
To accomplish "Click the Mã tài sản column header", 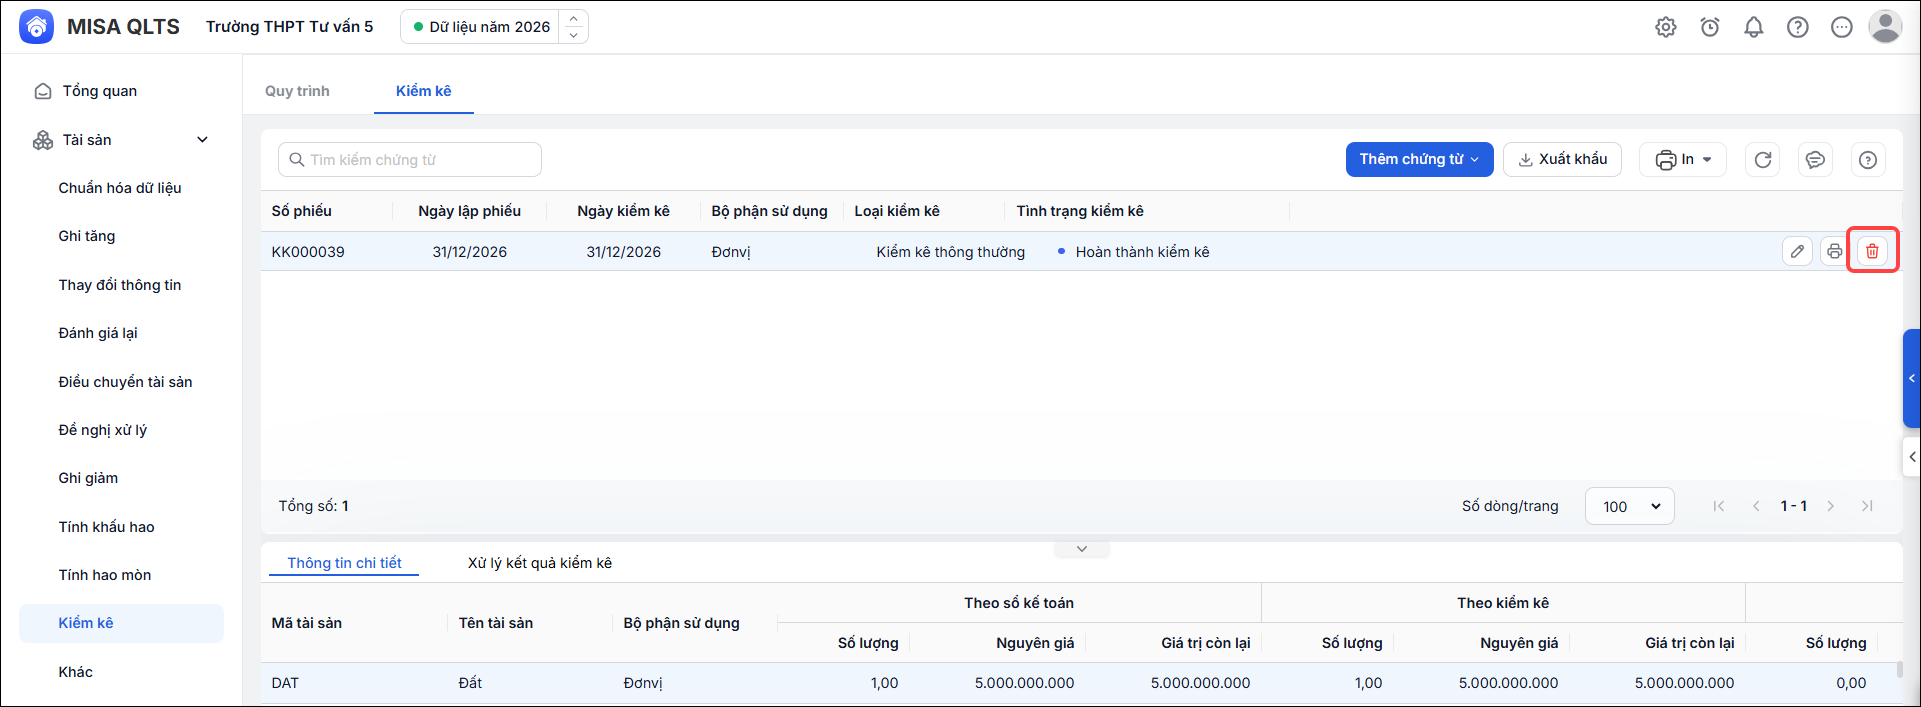I will (307, 623).
